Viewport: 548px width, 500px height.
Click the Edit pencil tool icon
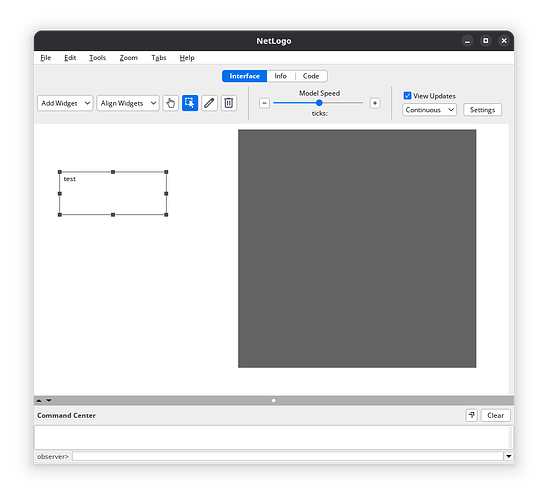[x=209, y=103]
